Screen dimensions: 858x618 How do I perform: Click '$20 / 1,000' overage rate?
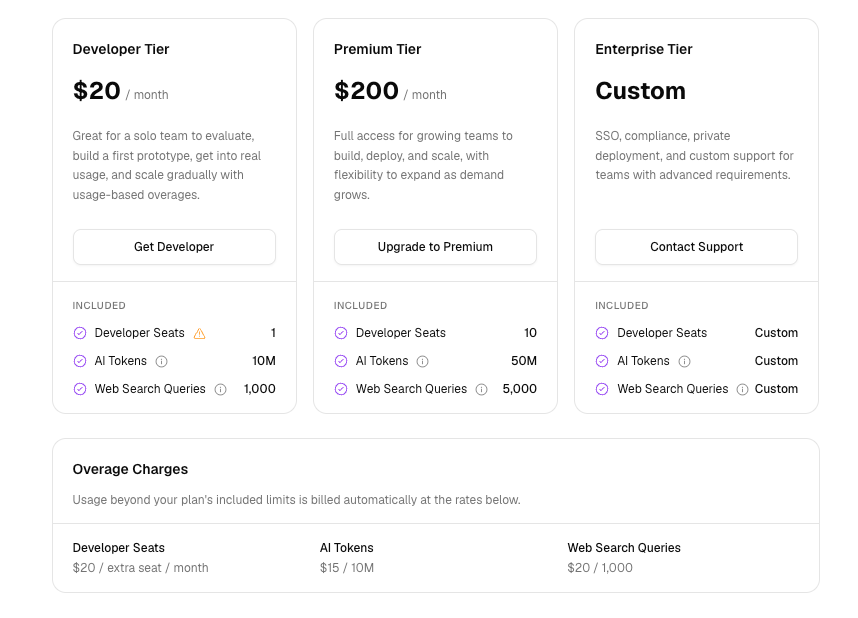click(600, 568)
